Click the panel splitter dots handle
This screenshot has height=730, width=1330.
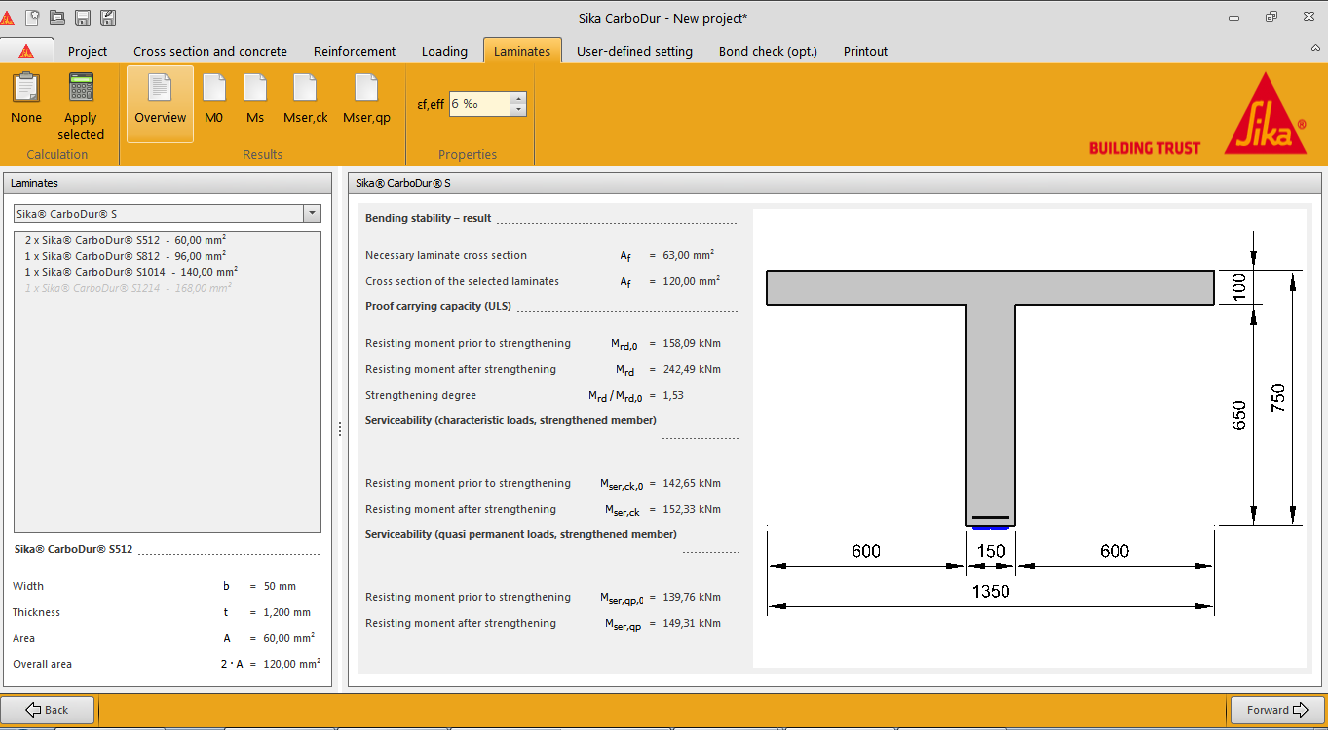(x=340, y=429)
